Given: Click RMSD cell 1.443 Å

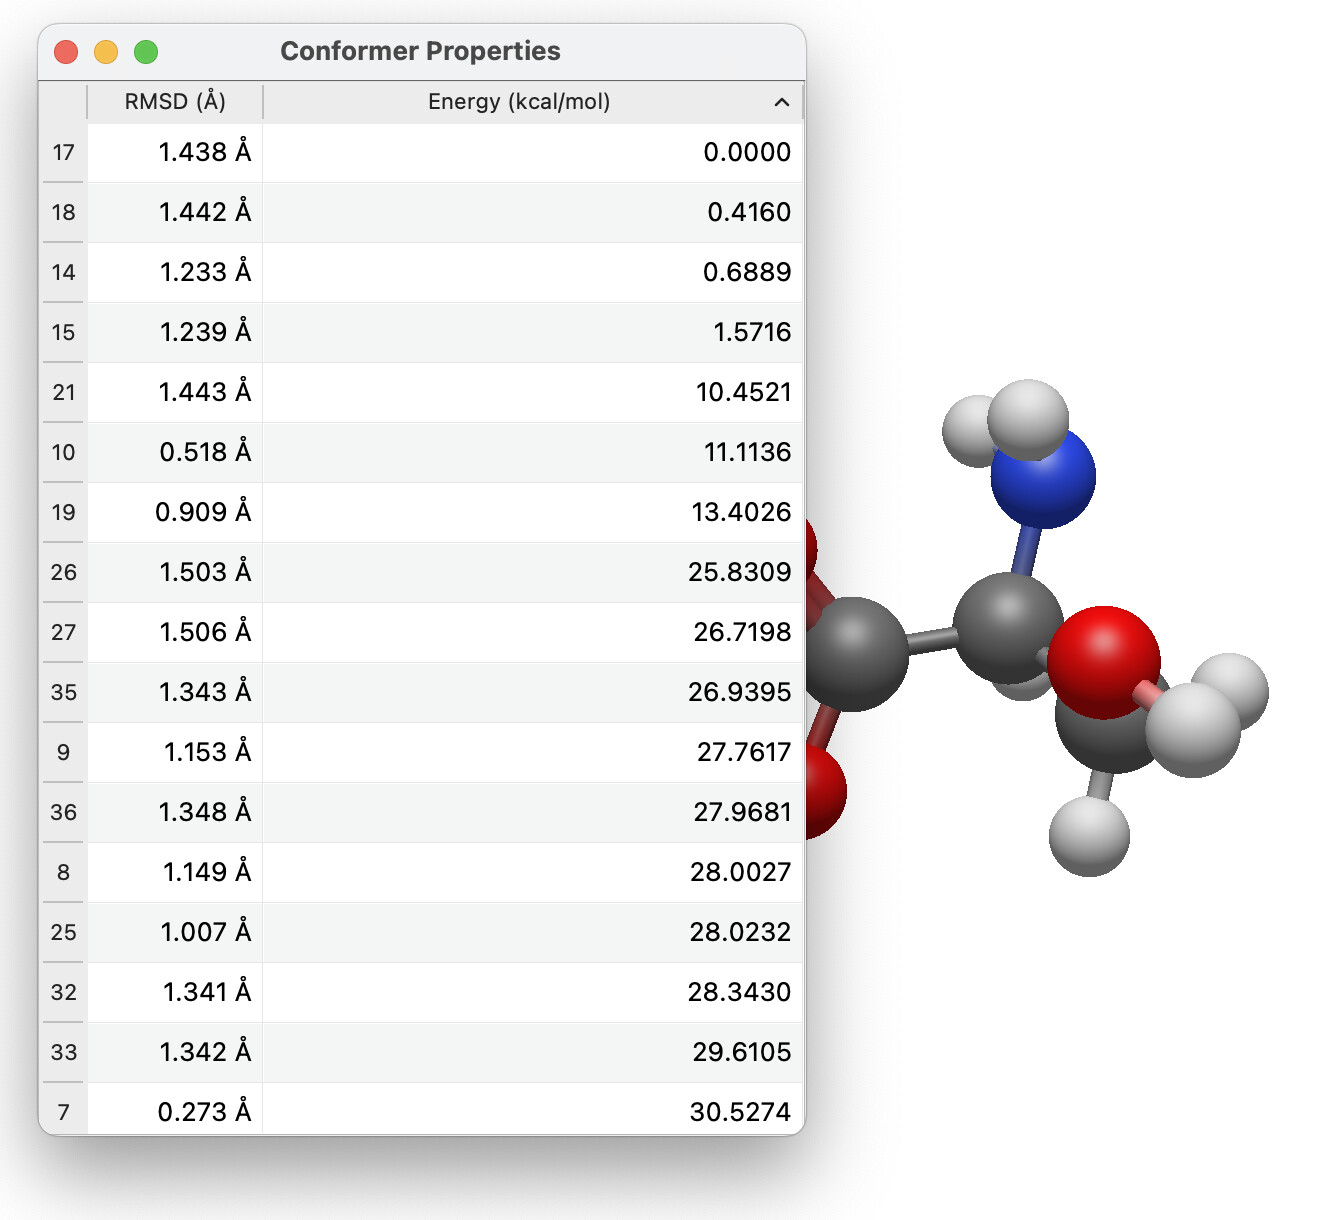Looking at the screenshot, I should click(x=175, y=392).
